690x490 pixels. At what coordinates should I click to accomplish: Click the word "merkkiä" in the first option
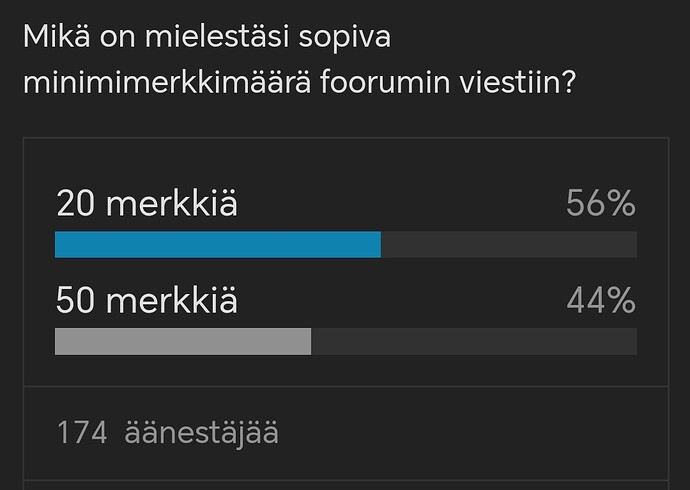point(172,203)
